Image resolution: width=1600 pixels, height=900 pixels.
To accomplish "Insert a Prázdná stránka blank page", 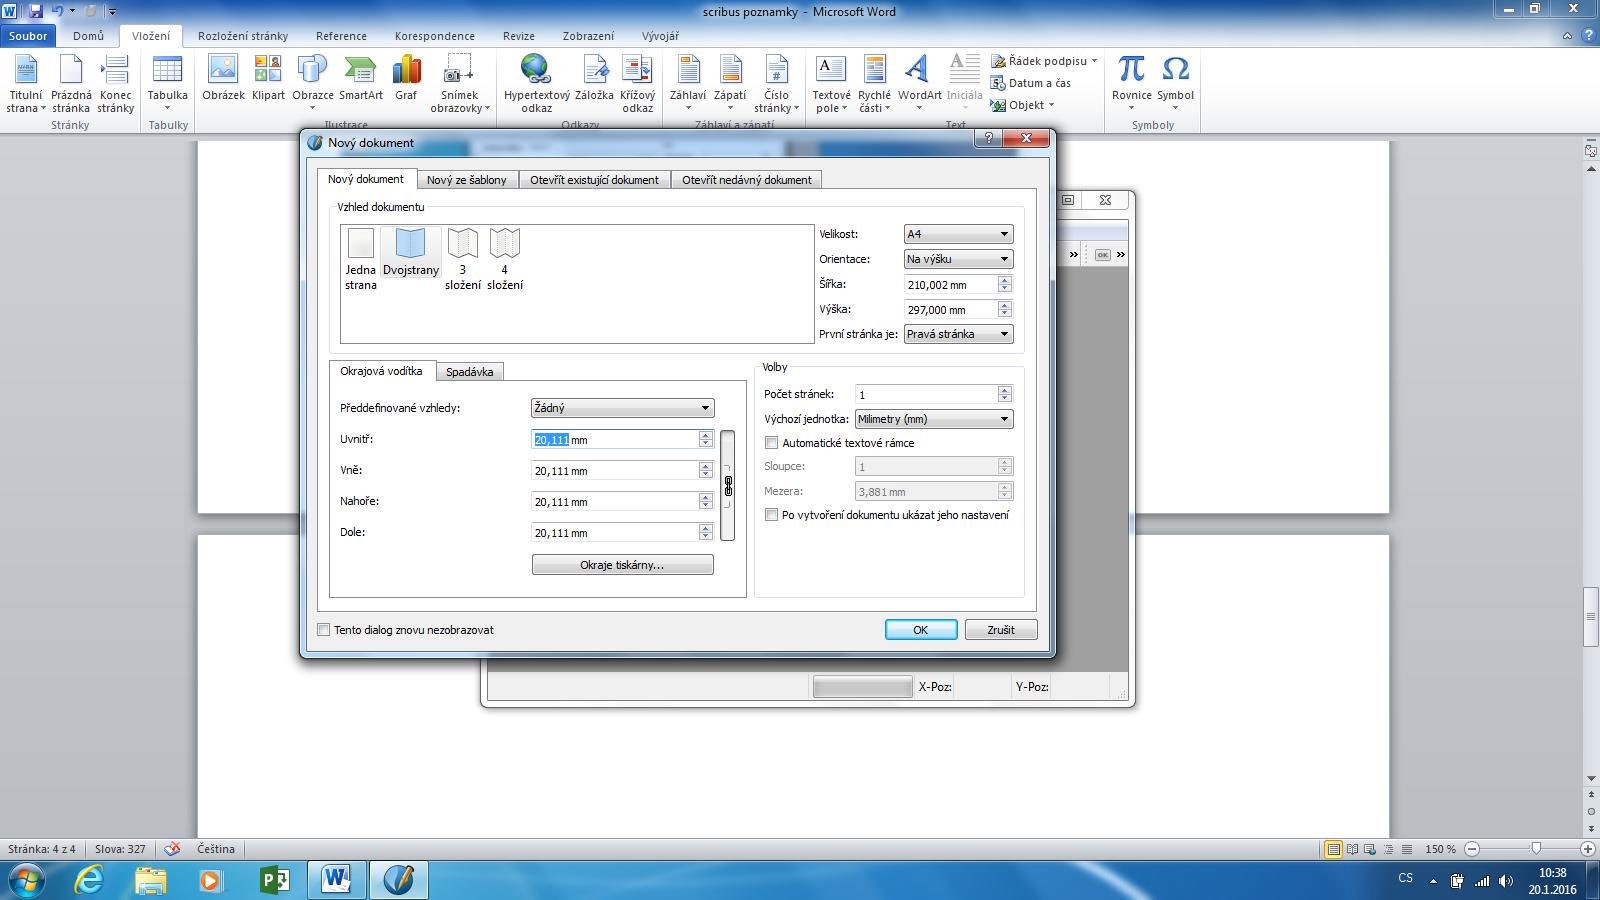I will point(71,85).
